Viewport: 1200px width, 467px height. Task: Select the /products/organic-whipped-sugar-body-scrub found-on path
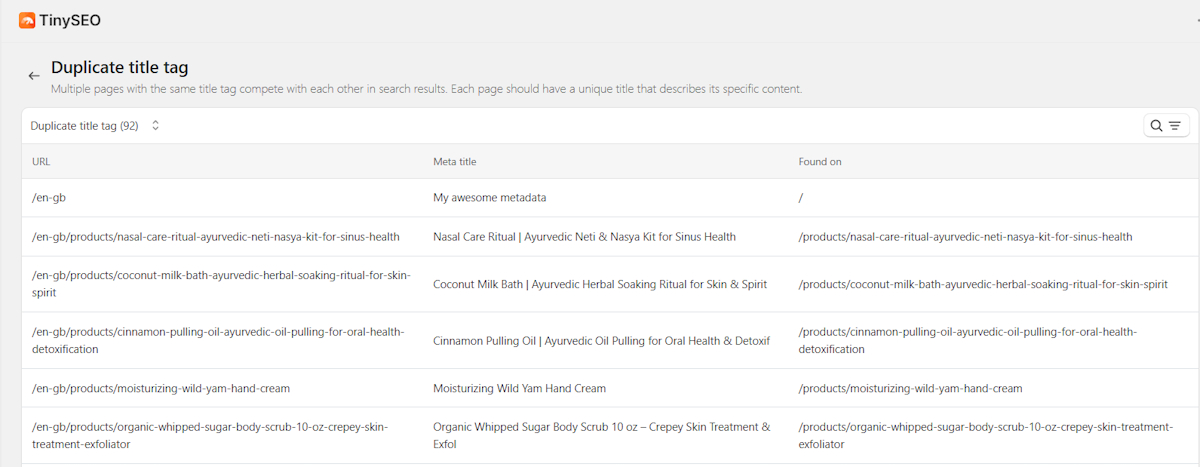point(985,435)
